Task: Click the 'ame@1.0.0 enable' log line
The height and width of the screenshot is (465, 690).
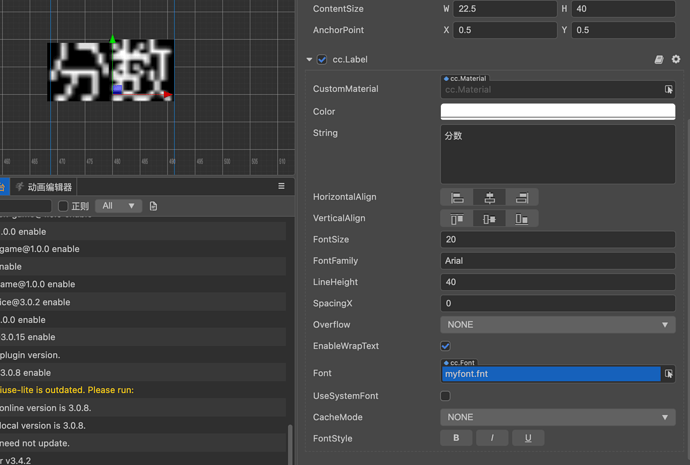Action: [143, 284]
